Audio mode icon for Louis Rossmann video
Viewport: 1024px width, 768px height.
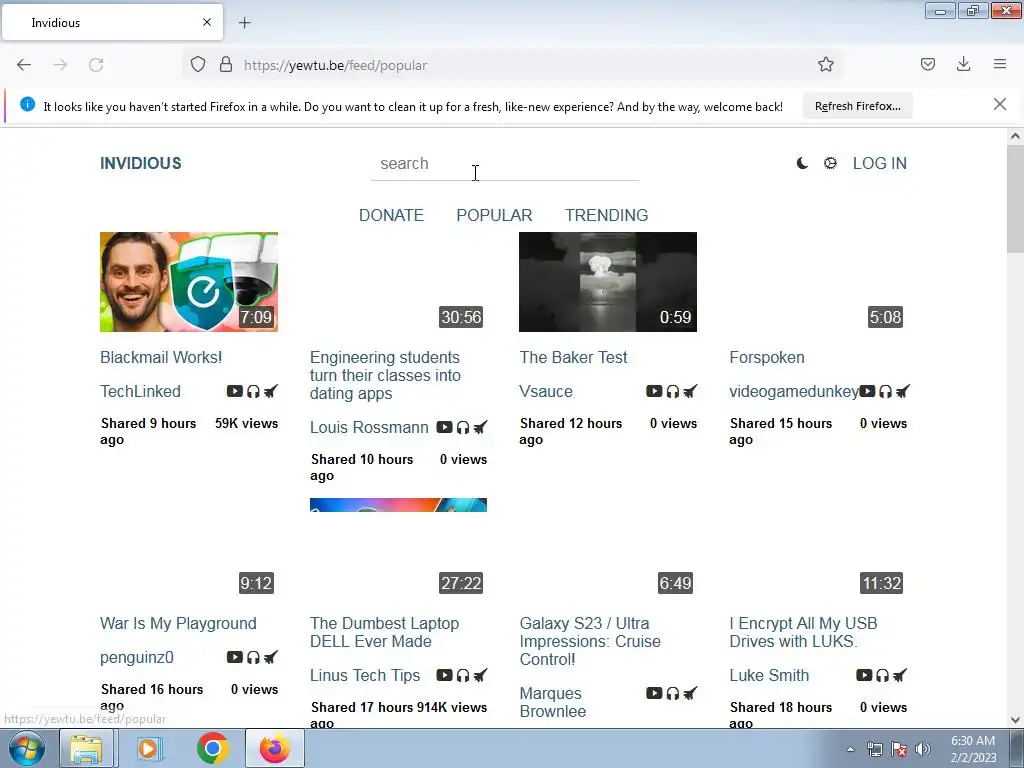463,427
